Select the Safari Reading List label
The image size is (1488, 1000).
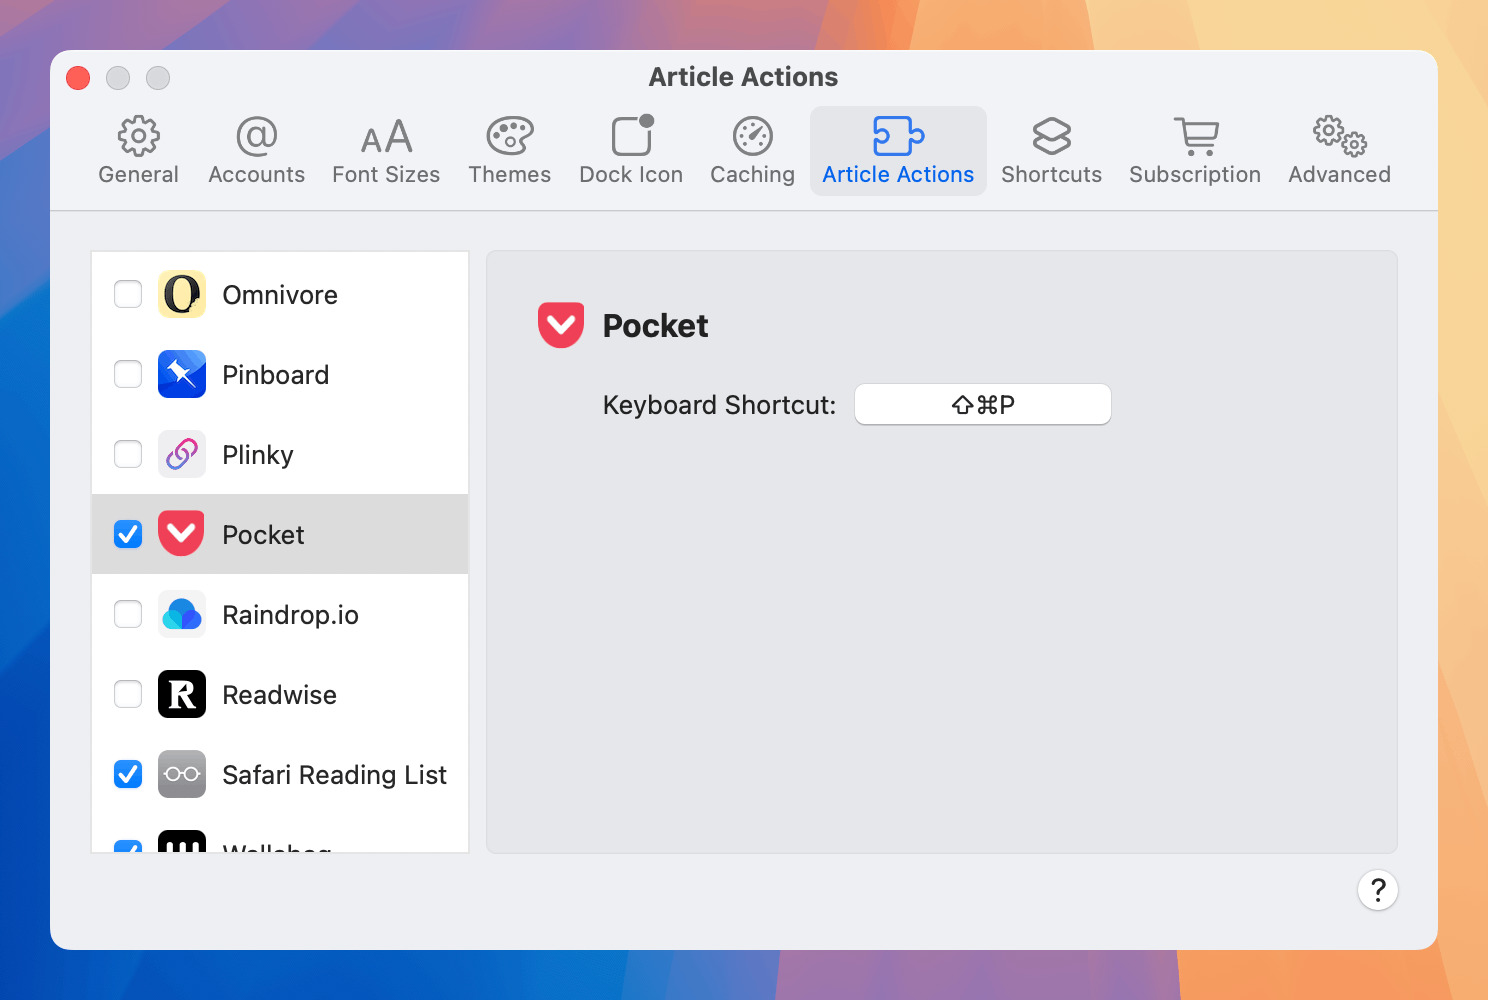click(x=334, y=775)
